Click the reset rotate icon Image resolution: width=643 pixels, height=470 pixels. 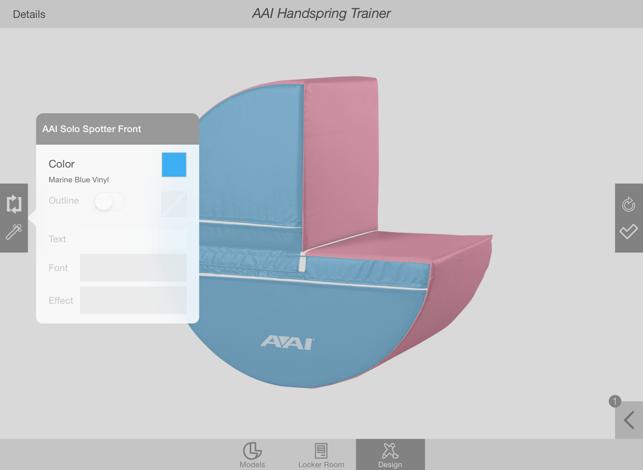pyautogui.click(x=628, y=204)
